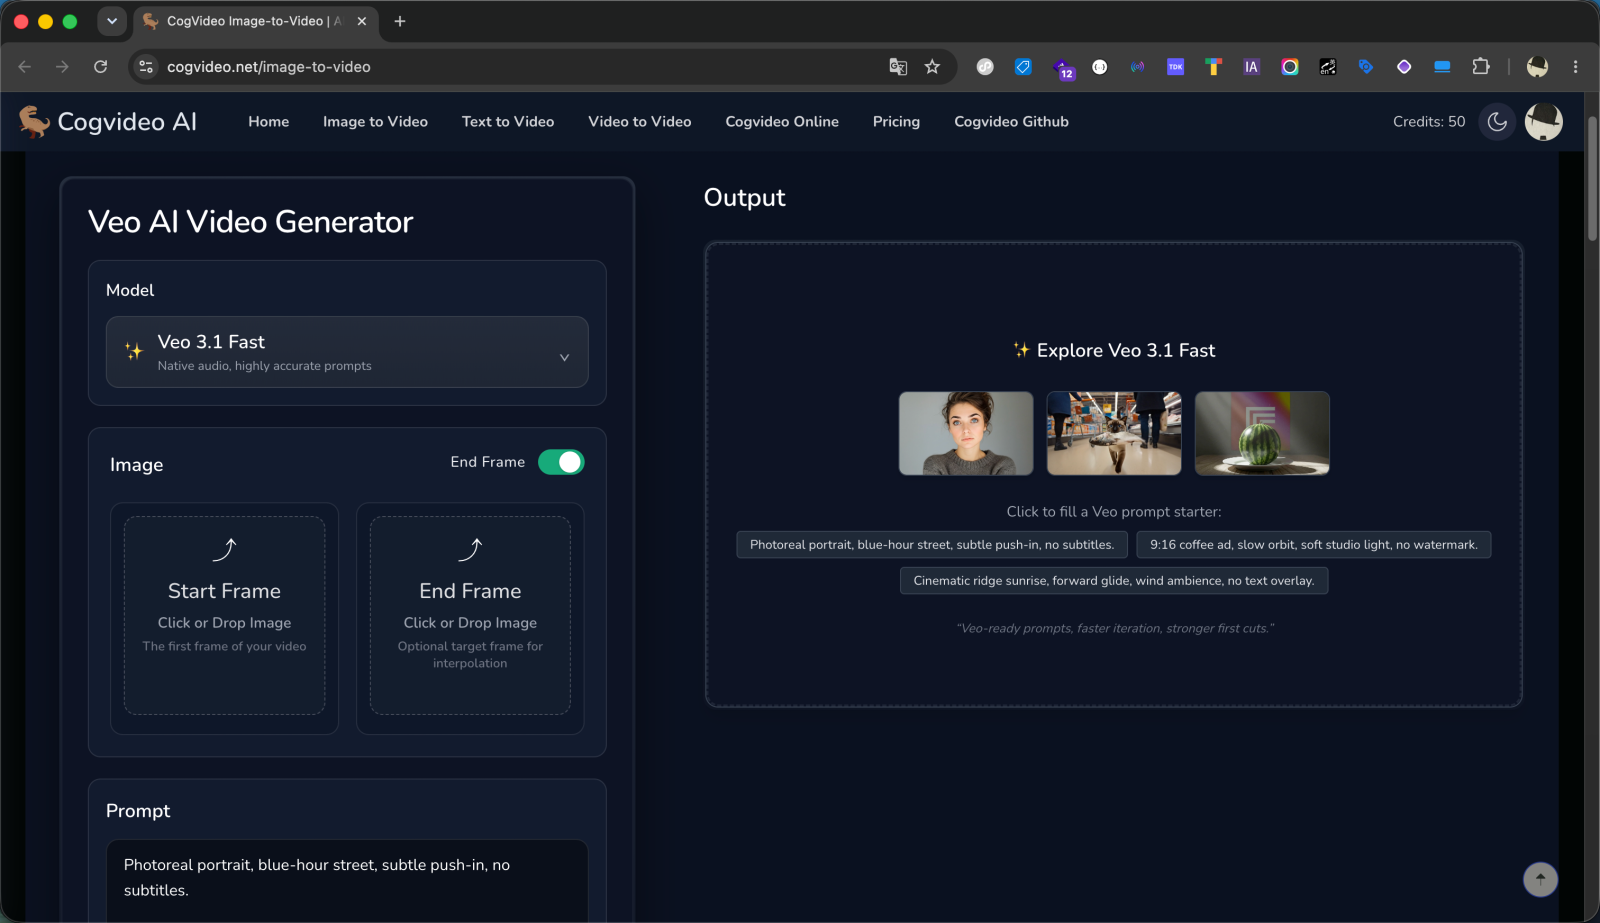Open a new browser tab
This screenshot has height=923, width=1600.
tap(400, 21)
